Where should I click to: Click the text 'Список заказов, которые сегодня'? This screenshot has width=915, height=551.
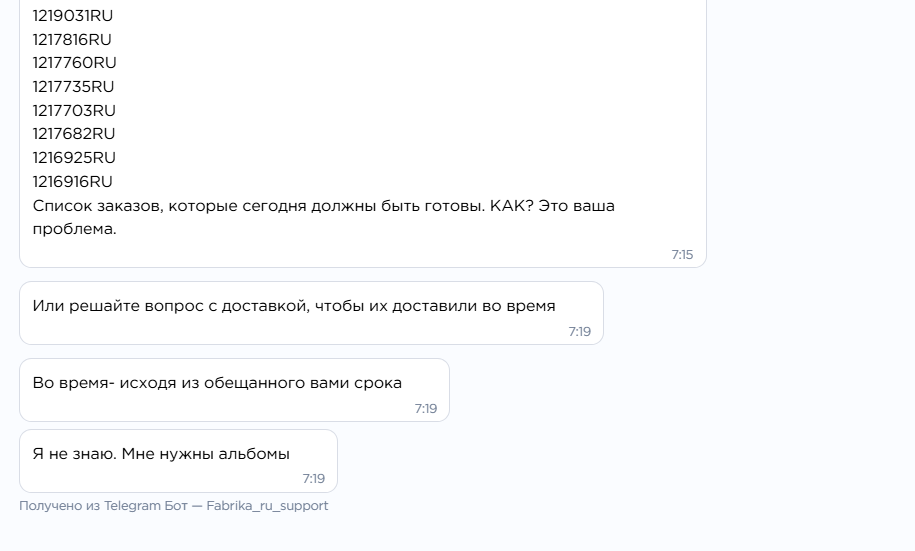point(169,206)
